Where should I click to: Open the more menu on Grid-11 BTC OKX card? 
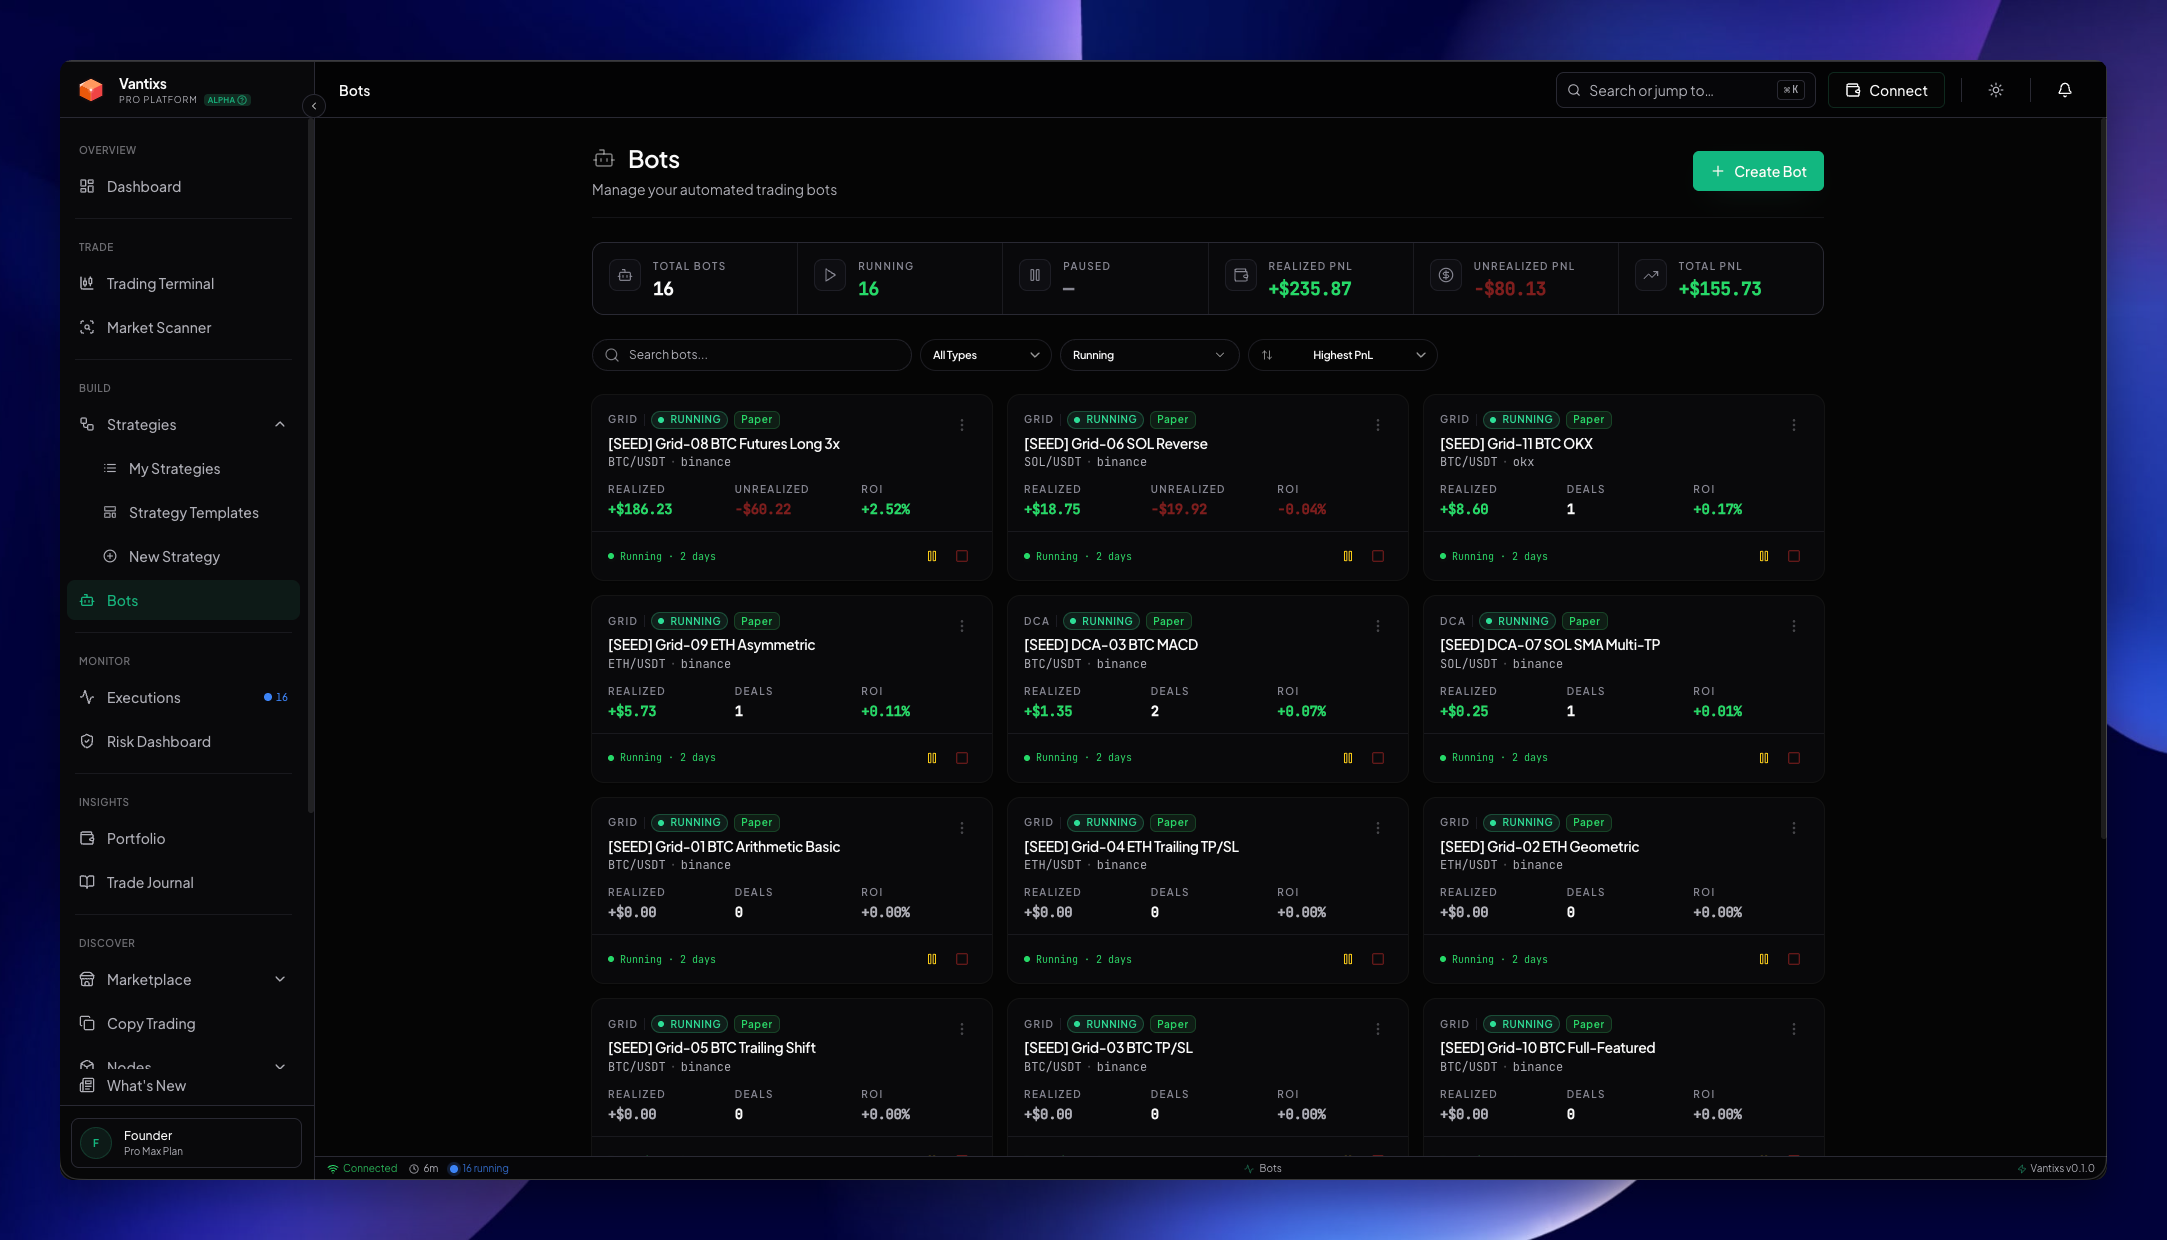1794,425
